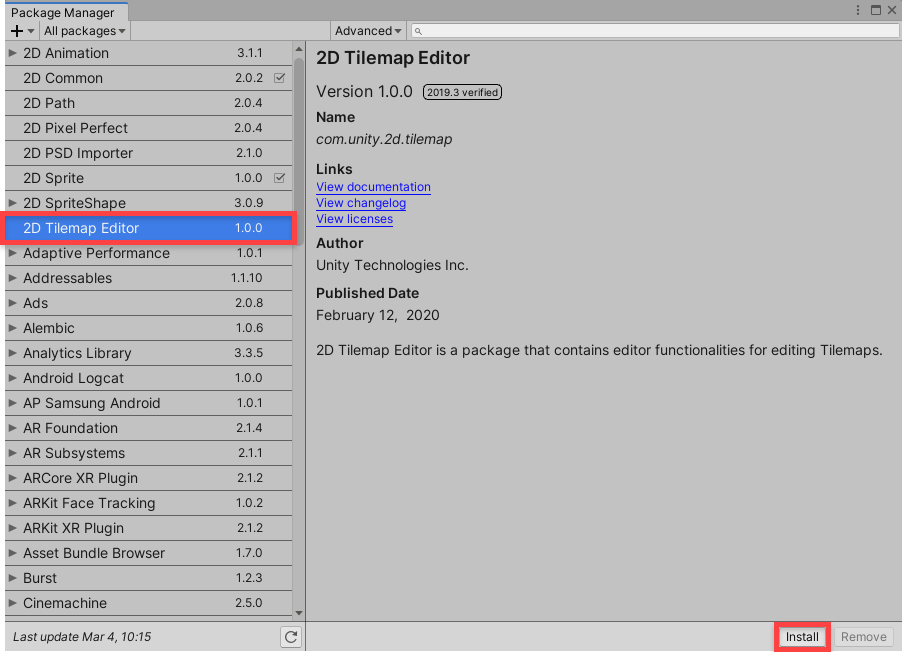The height and width of the screenshot is (652, 902).
Task: Select the 2D Tilemap Editor row
Action: point(148,228)
